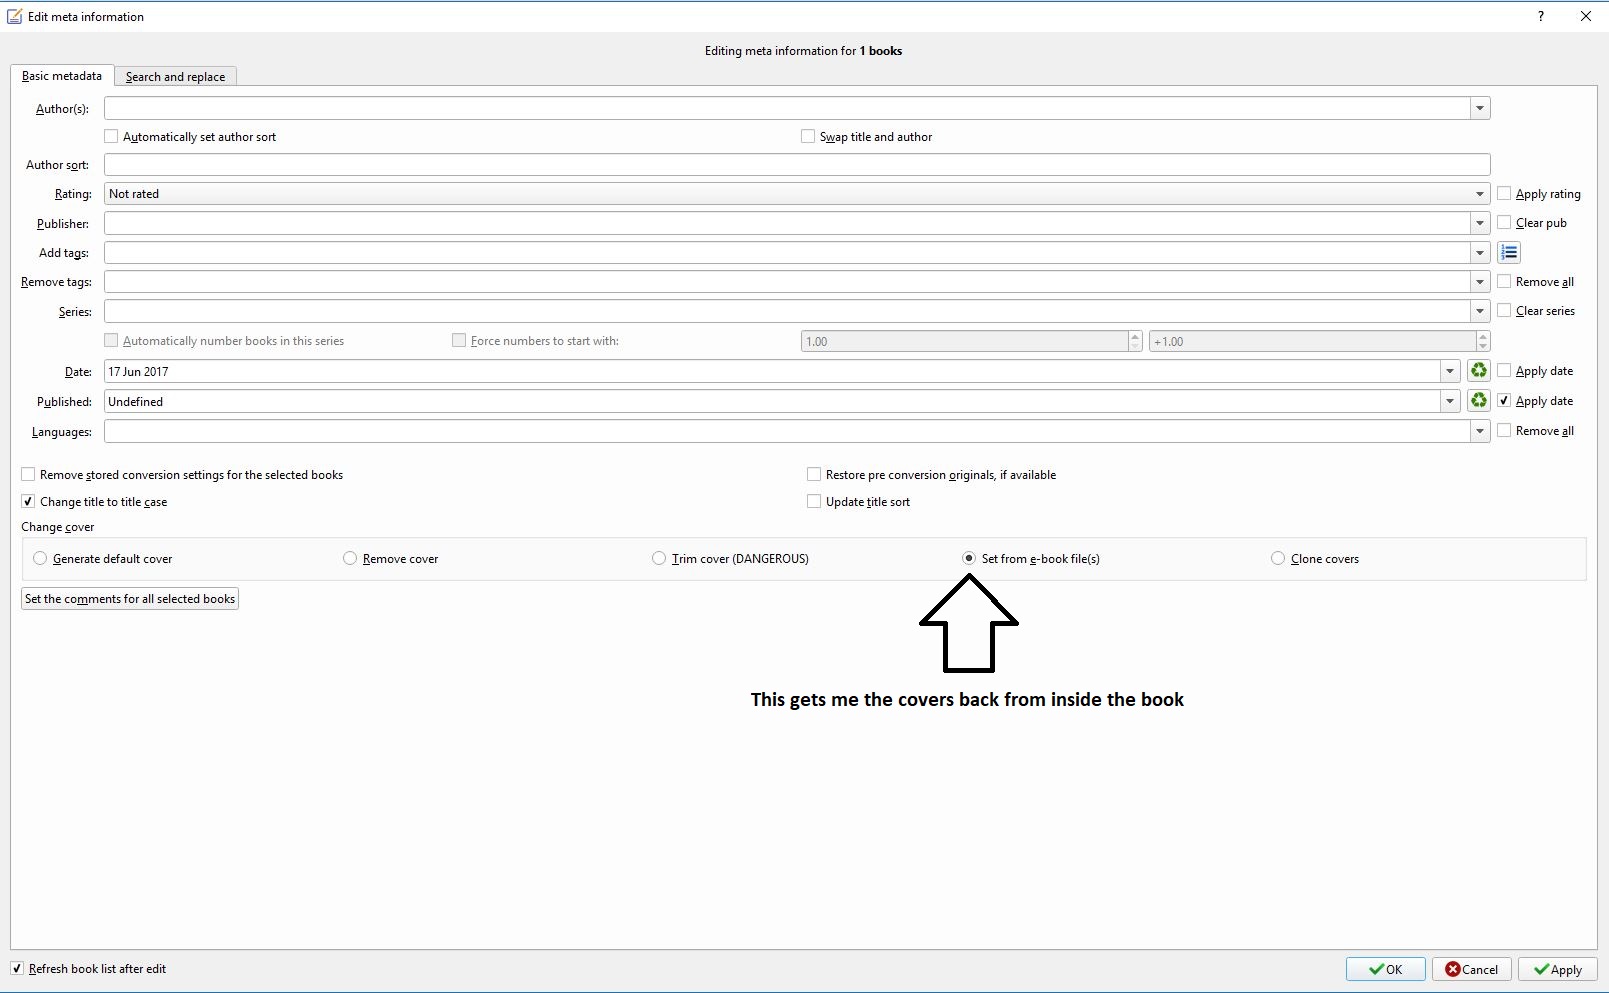Choose the Clone covers radio button

(x=1278, y=558)
